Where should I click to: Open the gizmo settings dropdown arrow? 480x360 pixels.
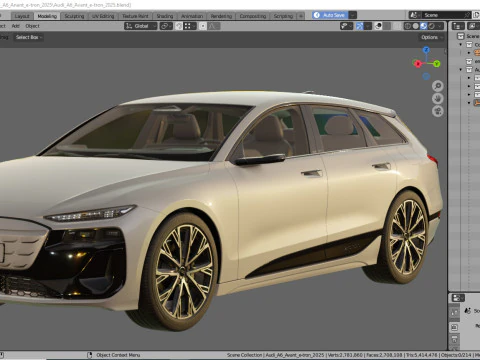tap(368, 26)
